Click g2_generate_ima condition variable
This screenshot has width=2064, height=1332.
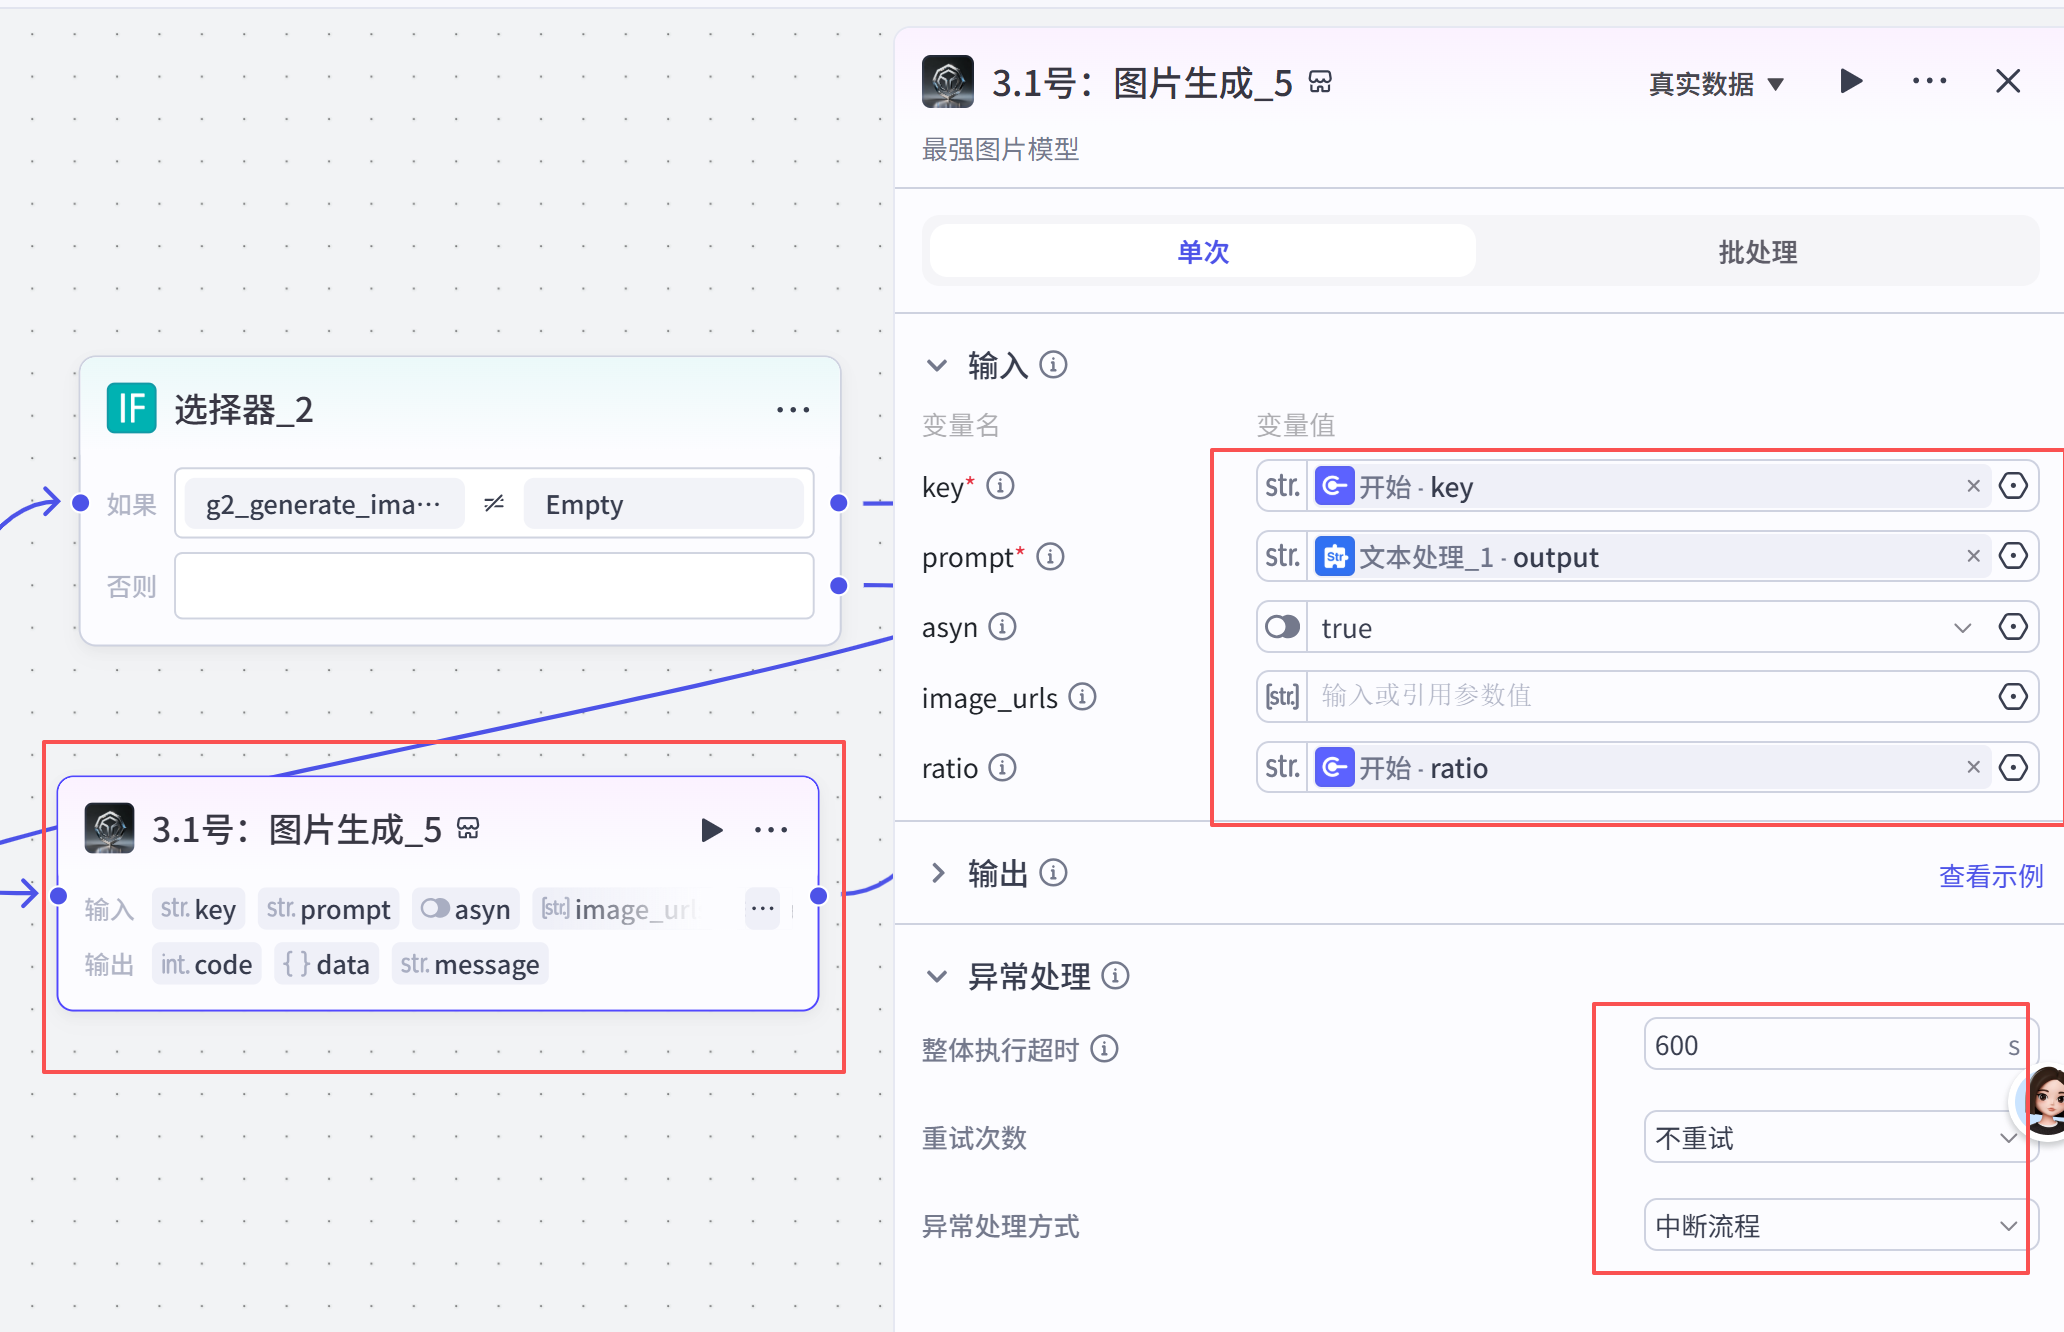pos(324,504)
